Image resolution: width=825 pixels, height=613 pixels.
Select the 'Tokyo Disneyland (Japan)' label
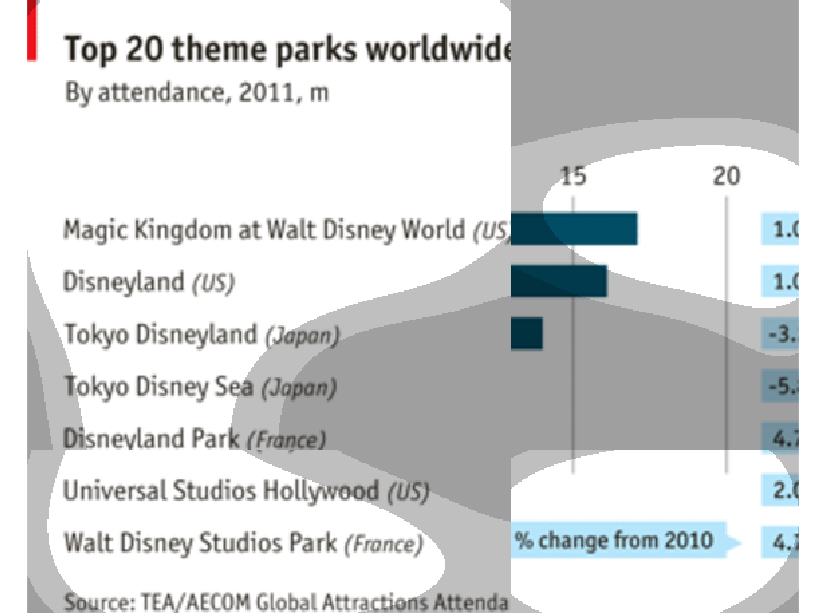pos(202,335)
